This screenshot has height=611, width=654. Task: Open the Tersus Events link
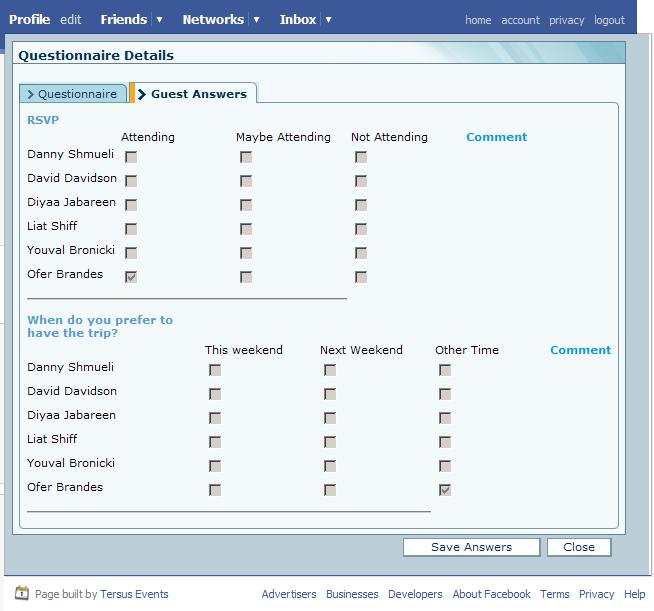coord(135,594)
